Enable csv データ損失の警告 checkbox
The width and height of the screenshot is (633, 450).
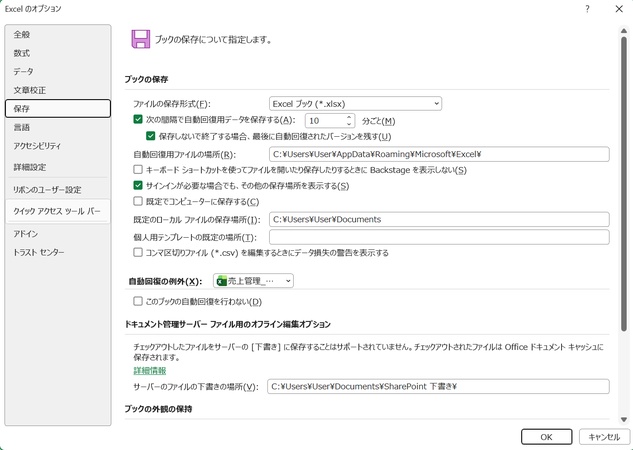point(138,253)
